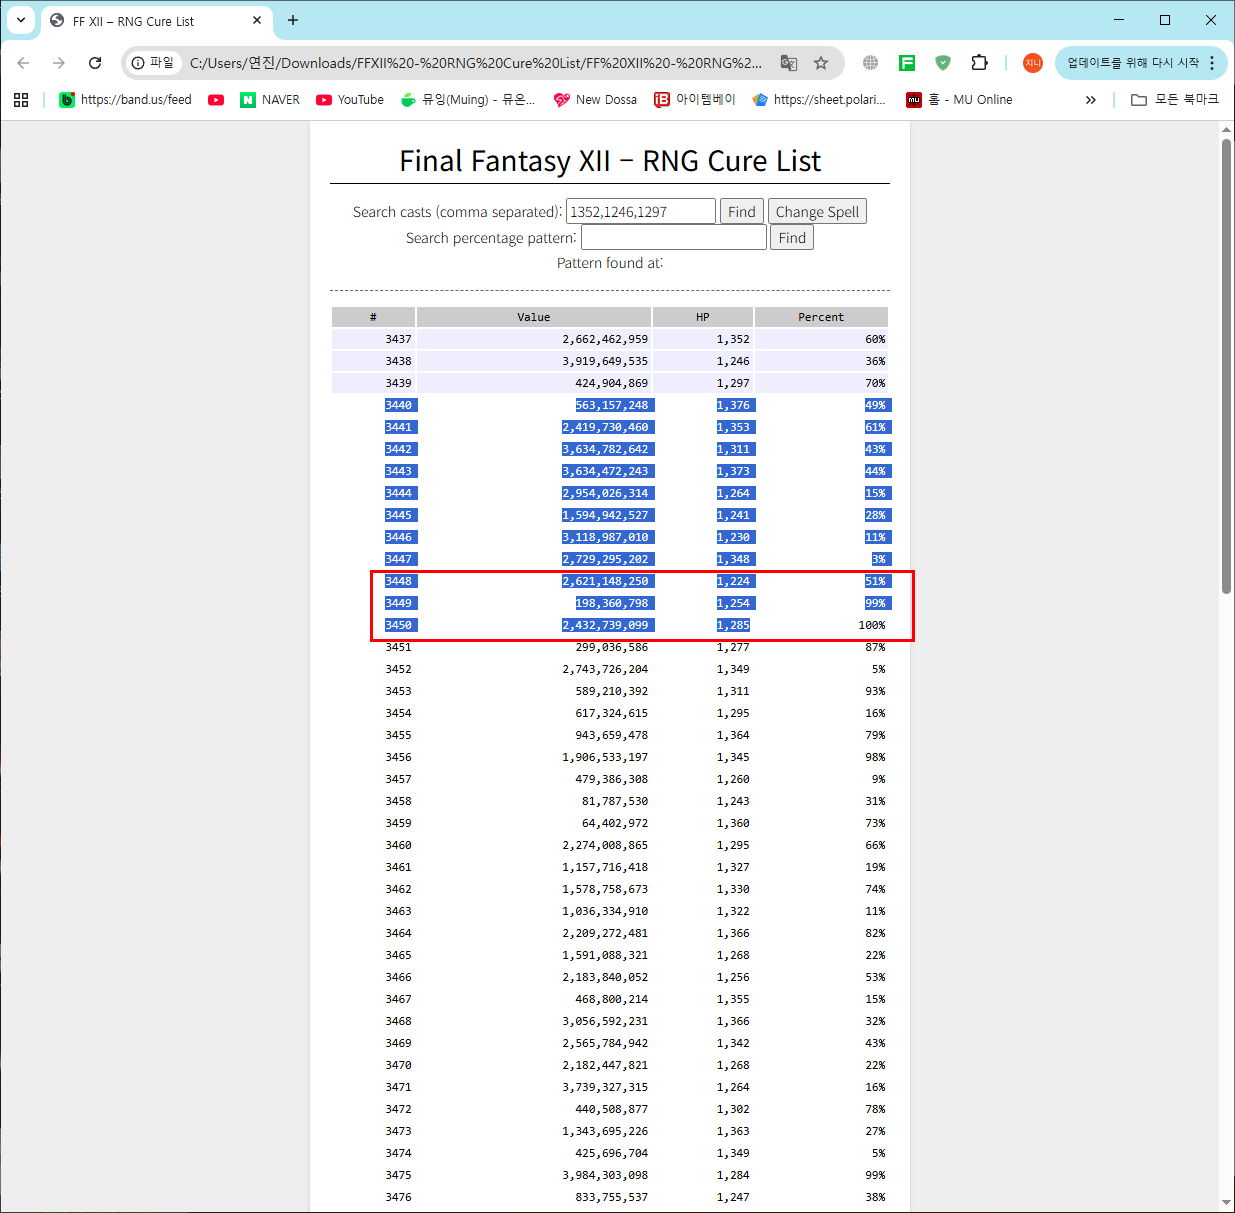Open the 모든 북마크 folder

[x=1175, y=100]
